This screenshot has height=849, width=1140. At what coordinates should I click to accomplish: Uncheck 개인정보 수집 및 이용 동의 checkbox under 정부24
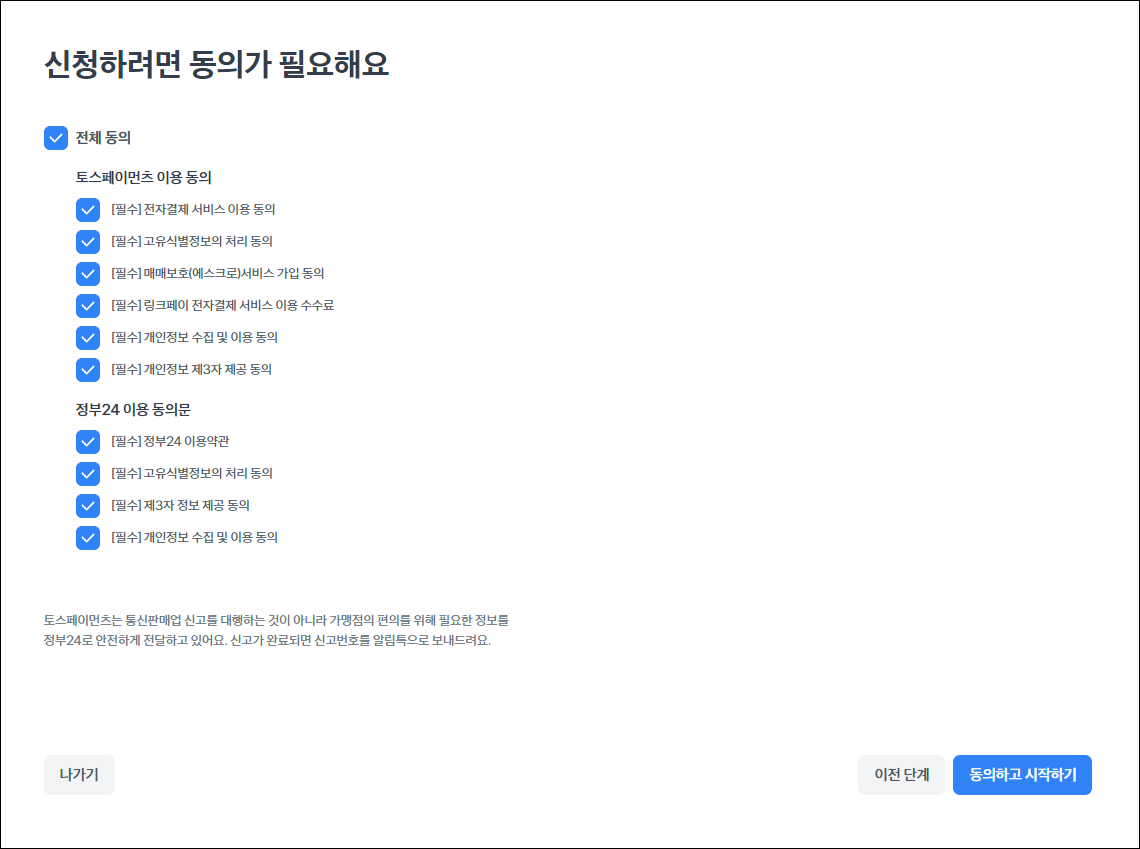pos(88,538)
